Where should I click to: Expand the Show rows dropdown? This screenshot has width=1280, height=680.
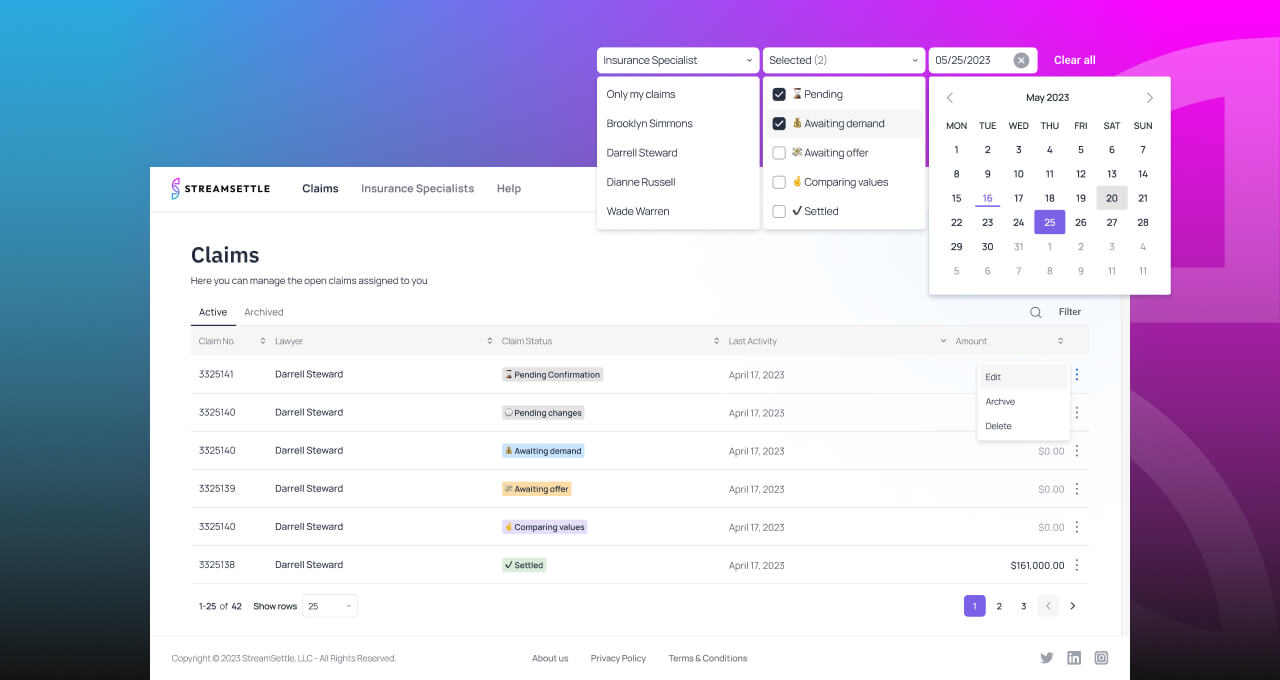[330, 606]
